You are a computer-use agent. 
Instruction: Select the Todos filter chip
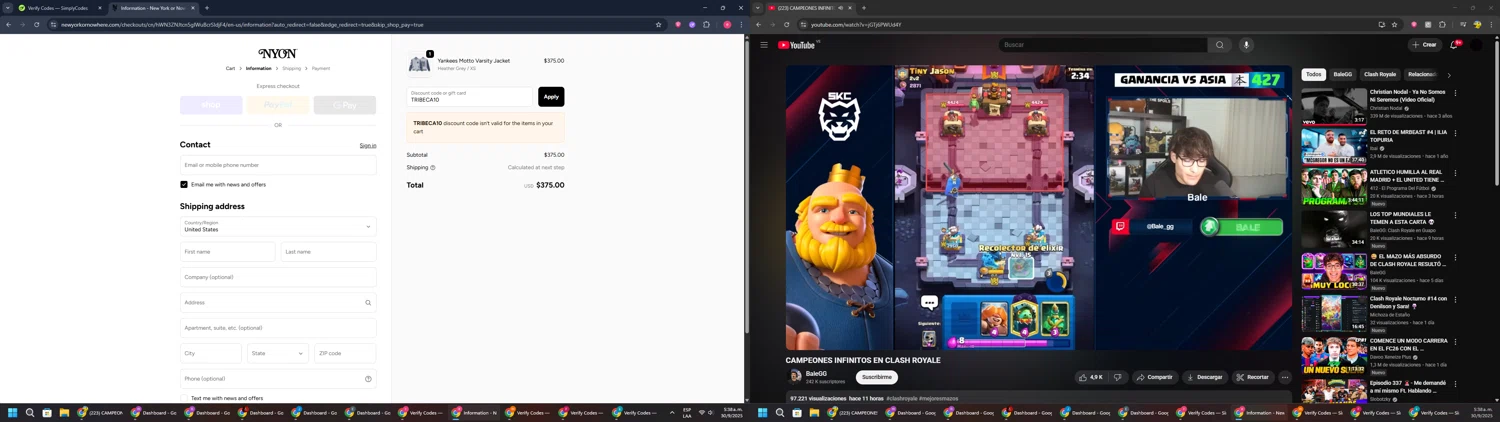tap(1314, 74)
